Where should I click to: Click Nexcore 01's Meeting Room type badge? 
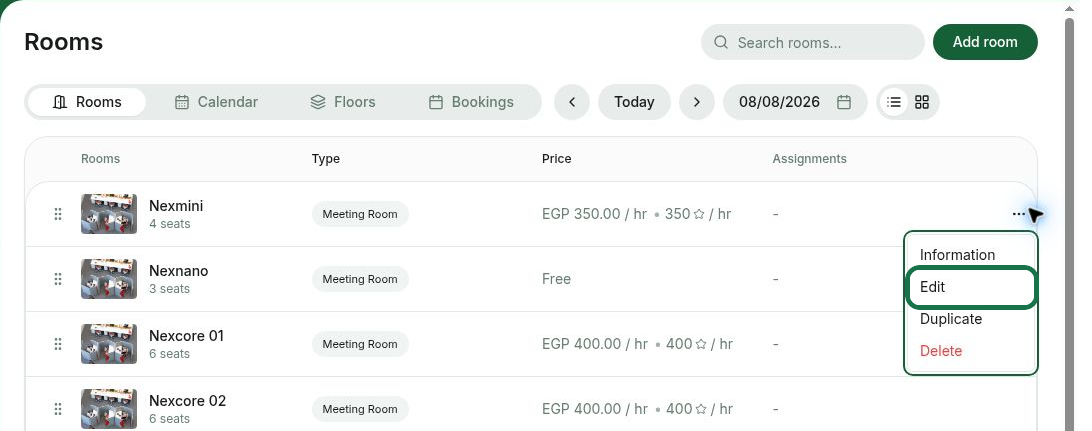[360, 344]
